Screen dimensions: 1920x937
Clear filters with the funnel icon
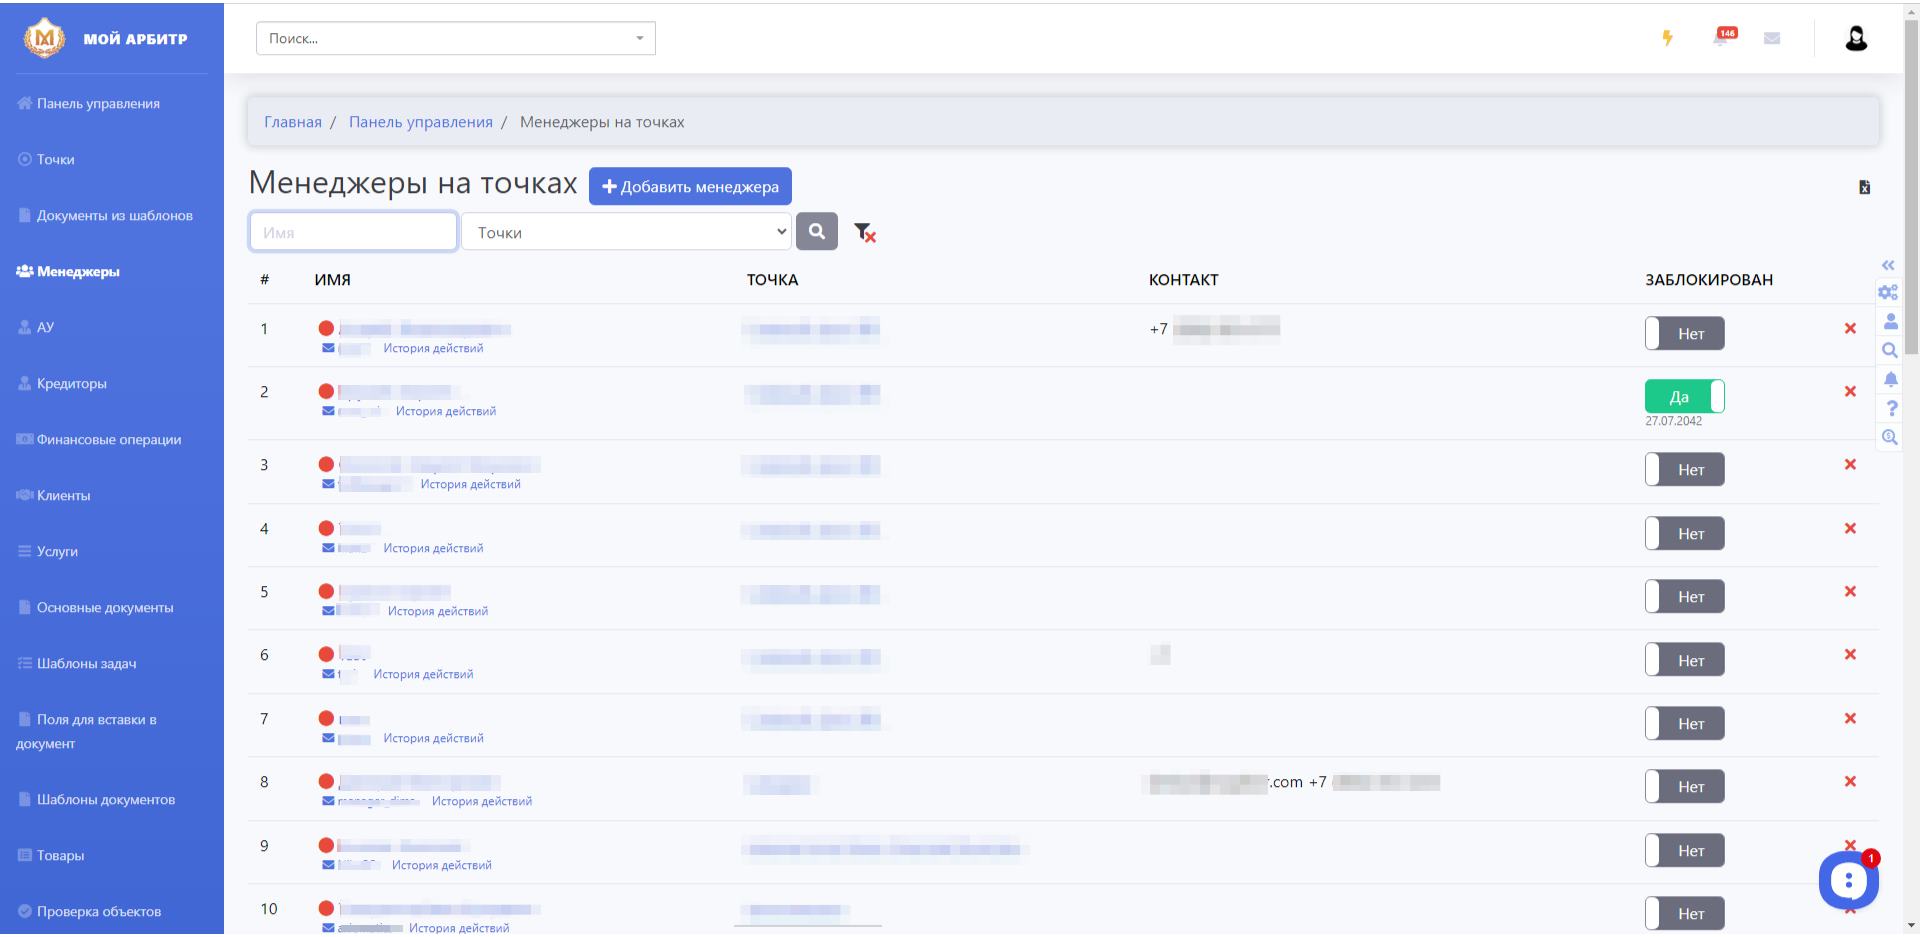865,233
